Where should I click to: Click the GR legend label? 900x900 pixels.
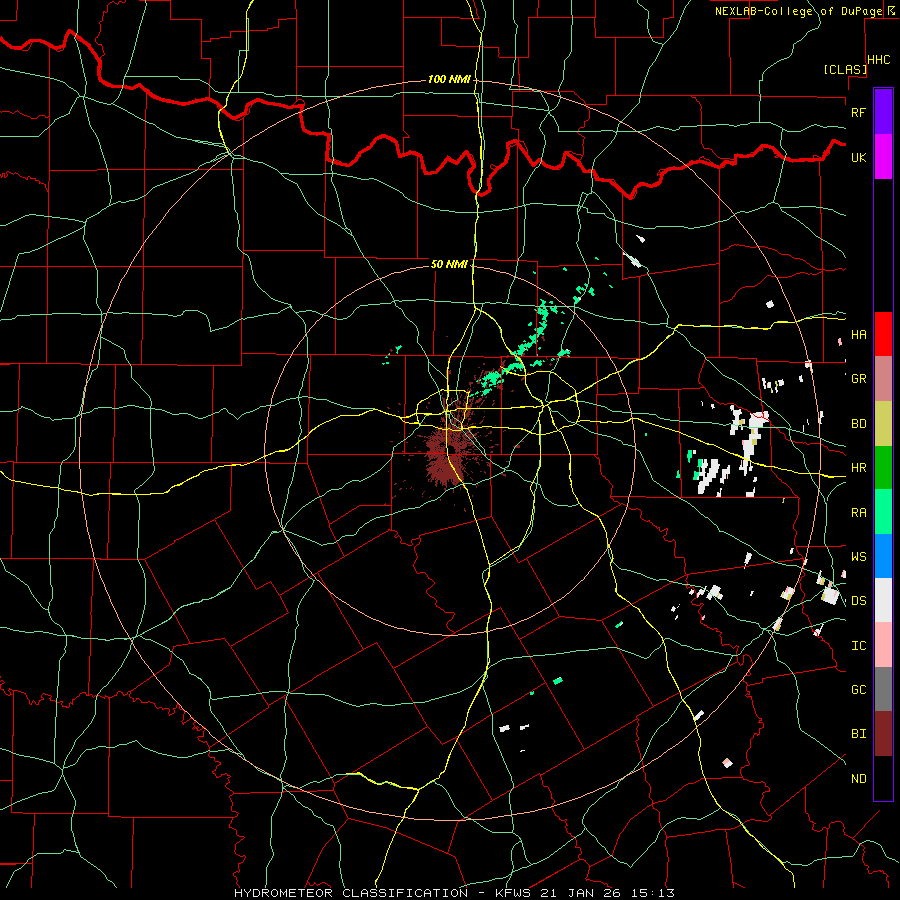pyautogui.click(x=858, y=379)
